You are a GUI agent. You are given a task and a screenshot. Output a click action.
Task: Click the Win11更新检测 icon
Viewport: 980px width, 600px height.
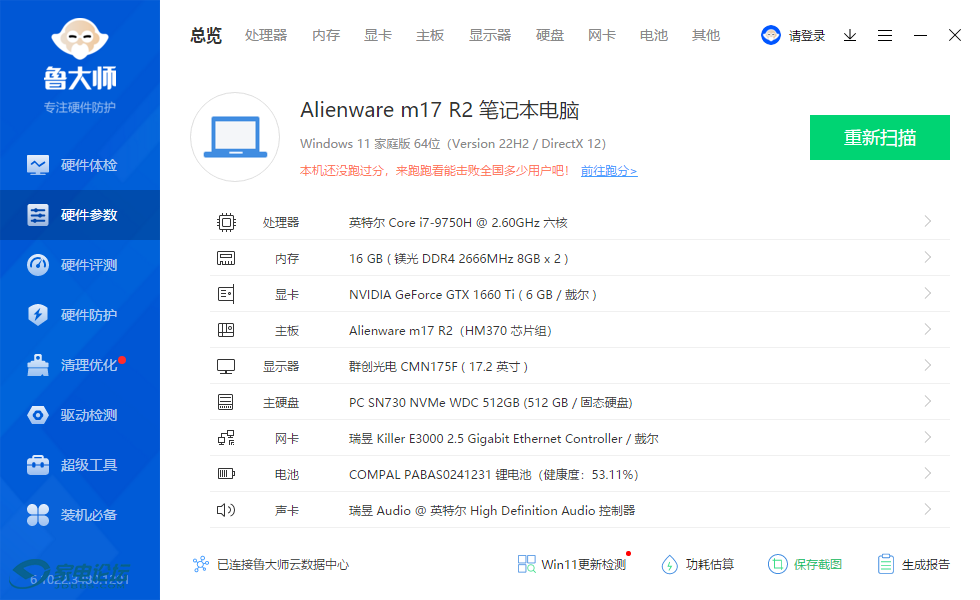coord(526,564)
